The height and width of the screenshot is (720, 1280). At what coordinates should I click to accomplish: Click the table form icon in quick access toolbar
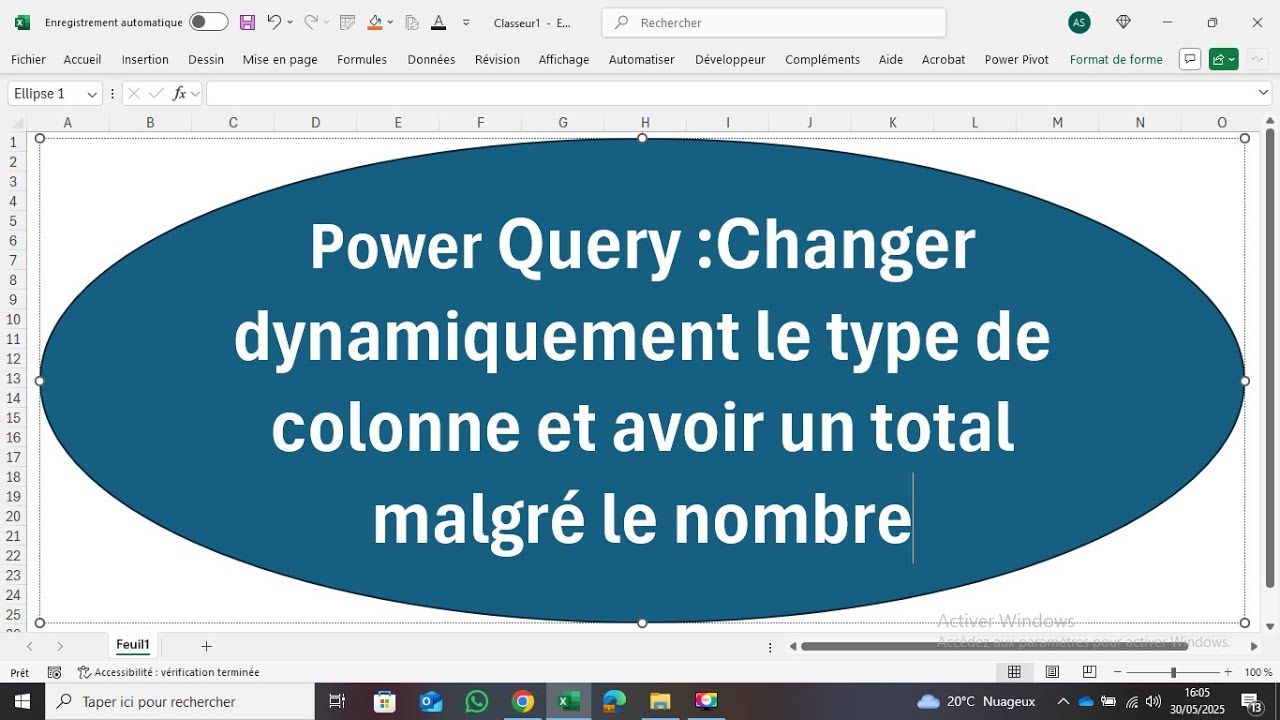[x=348, y=22]
